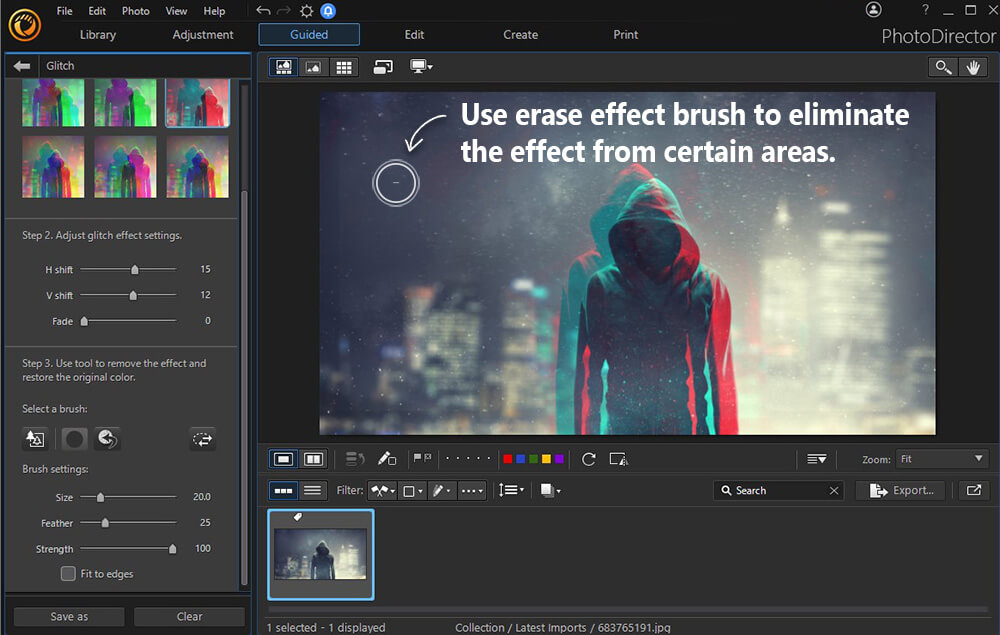Open the compare view icon in toolbar
Viewport: 1000px width, 635px height.
(383, 67)
